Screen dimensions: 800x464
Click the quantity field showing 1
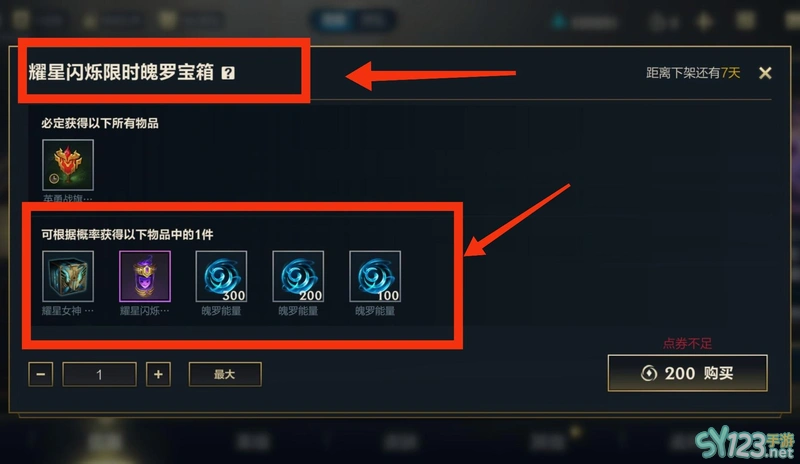99,374
